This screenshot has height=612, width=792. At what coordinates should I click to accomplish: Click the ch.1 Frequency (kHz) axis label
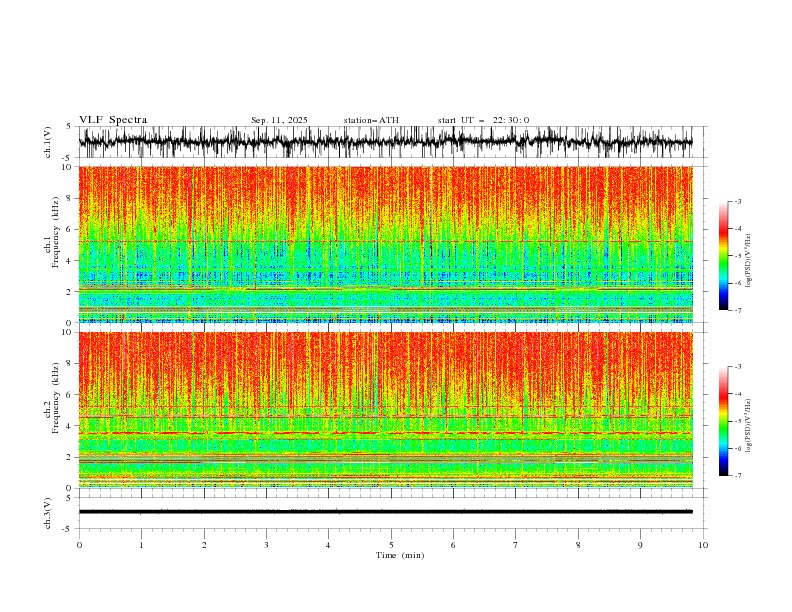pos(51,230)
